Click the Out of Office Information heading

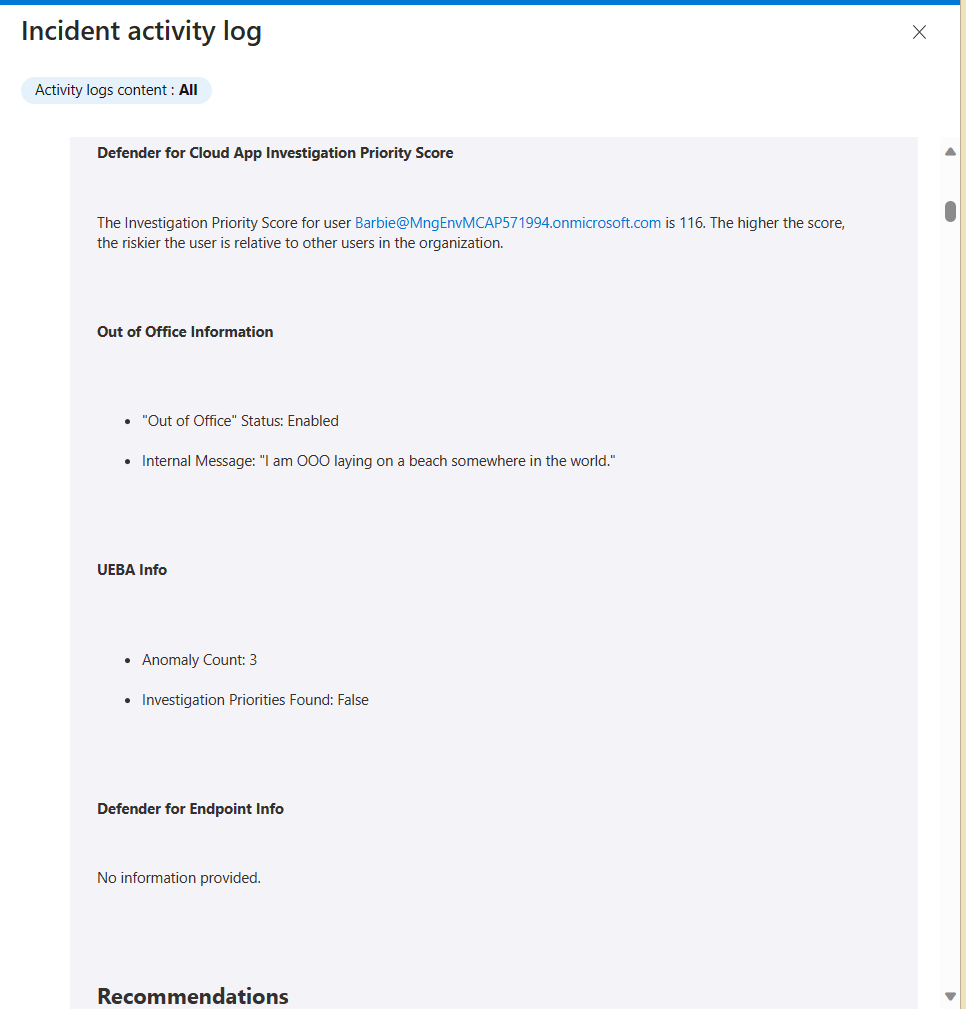185,332
